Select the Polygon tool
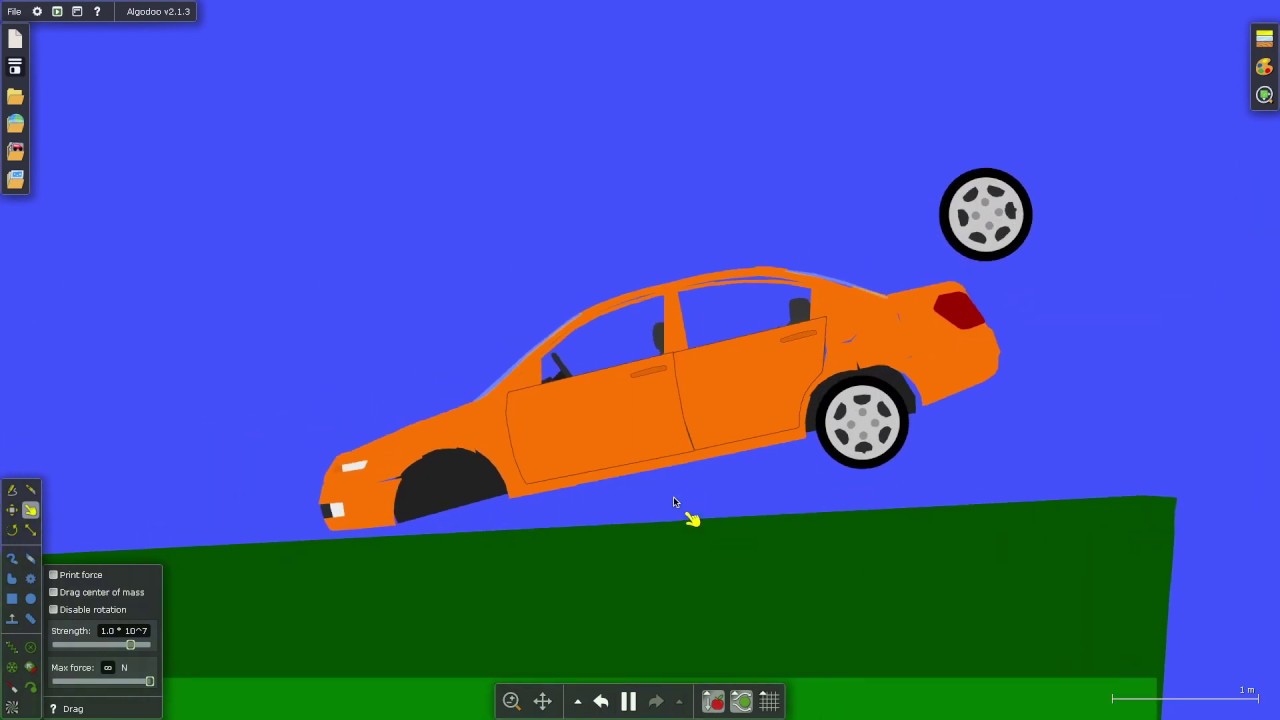Screen dimensions: 1280x720 [x=12, y=578]
